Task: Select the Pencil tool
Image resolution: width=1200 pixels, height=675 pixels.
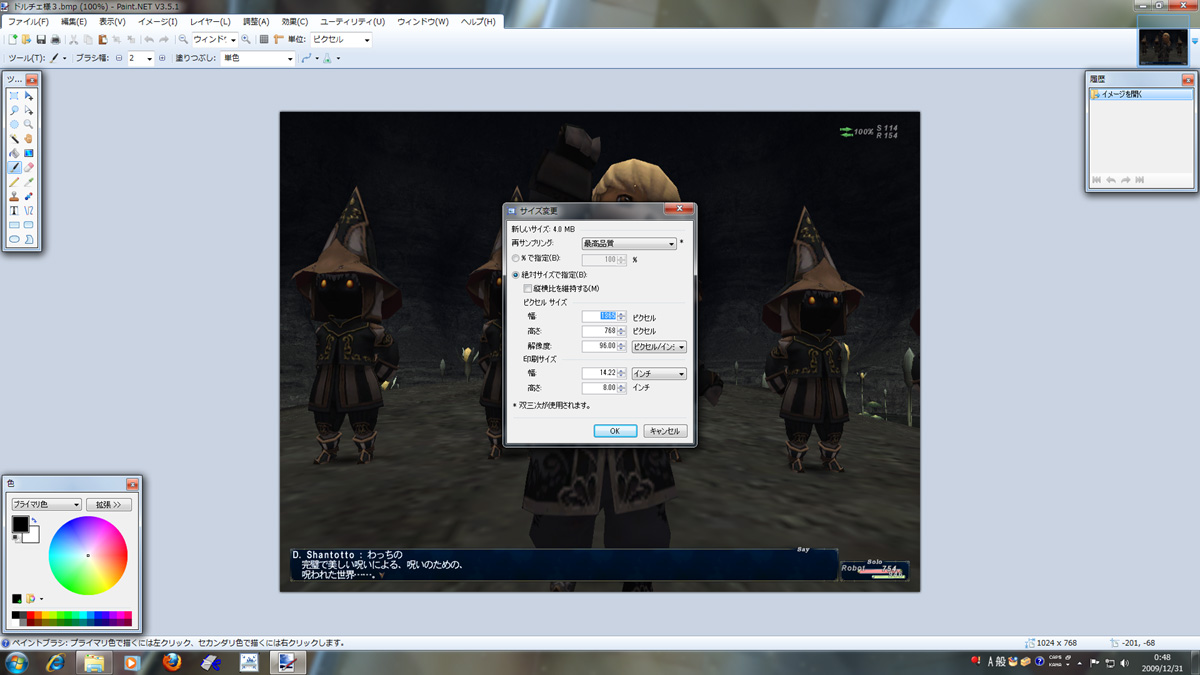Action: click(x=14, y=182)
